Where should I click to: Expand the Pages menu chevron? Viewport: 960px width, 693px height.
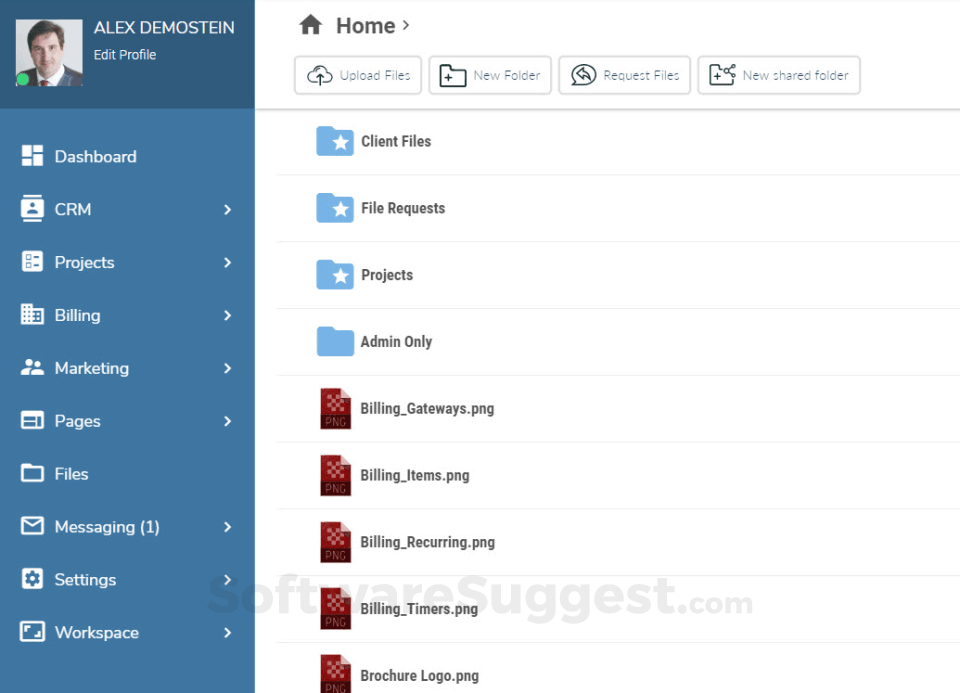227,421
